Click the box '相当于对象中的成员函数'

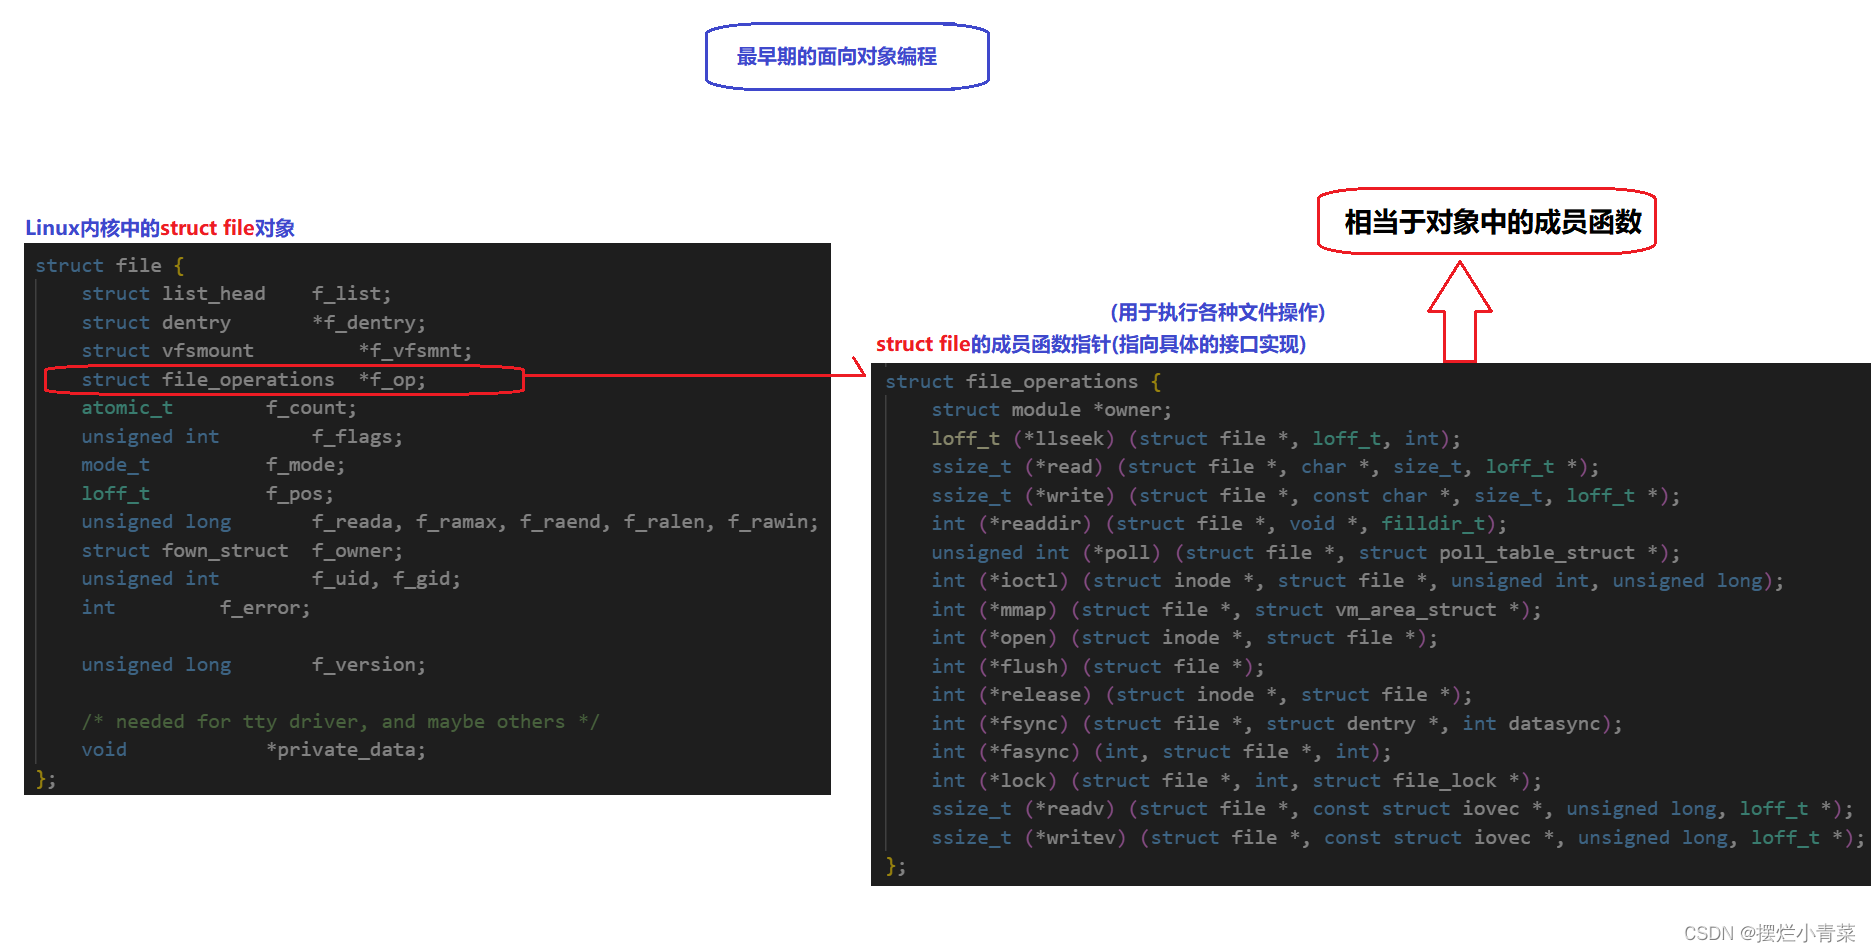(x=1487, y=221)
